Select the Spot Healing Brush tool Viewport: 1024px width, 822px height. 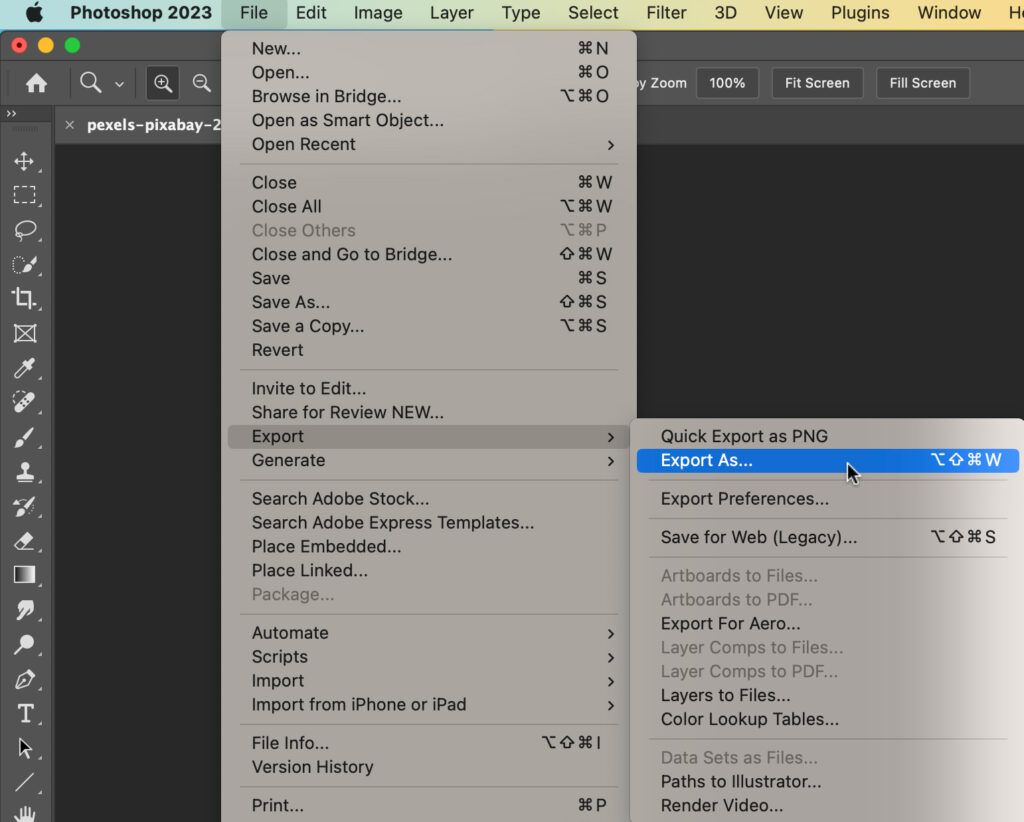24,402
